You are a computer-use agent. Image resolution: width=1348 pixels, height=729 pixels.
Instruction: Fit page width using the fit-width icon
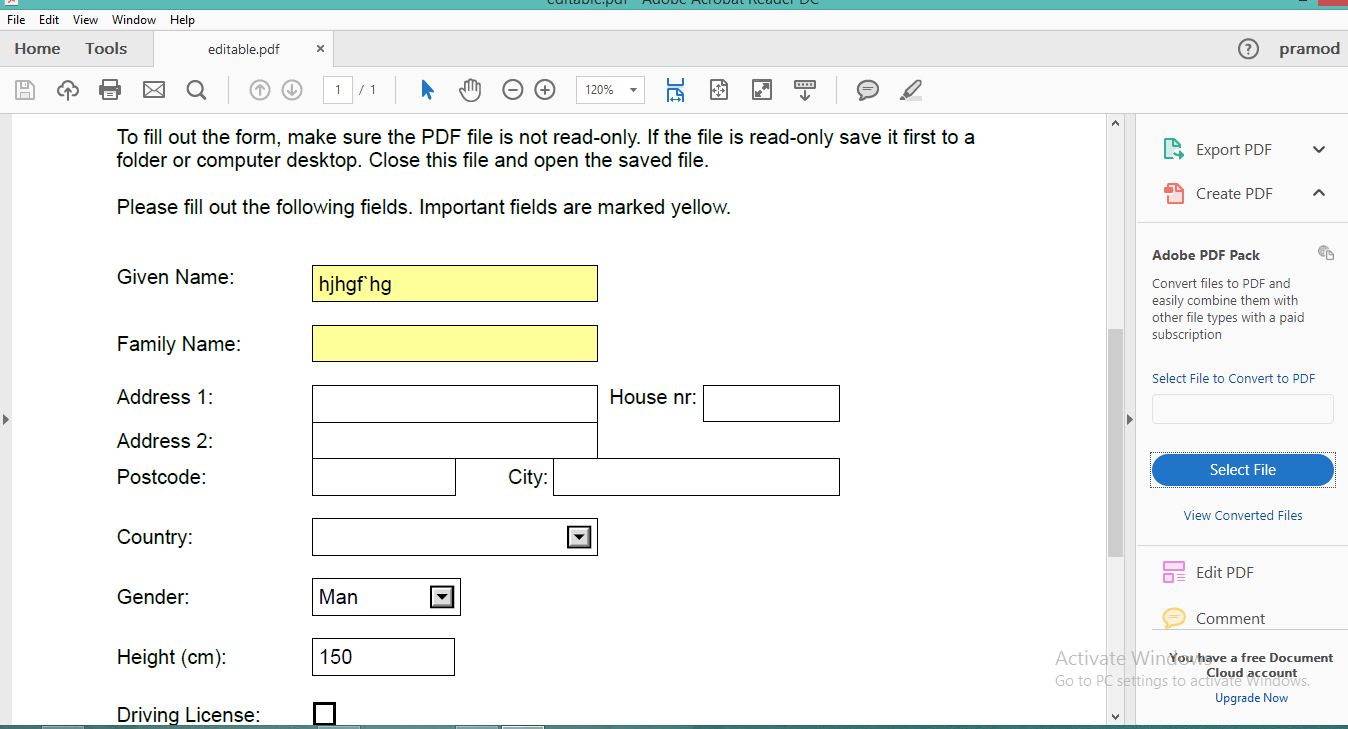coord(675,89)
